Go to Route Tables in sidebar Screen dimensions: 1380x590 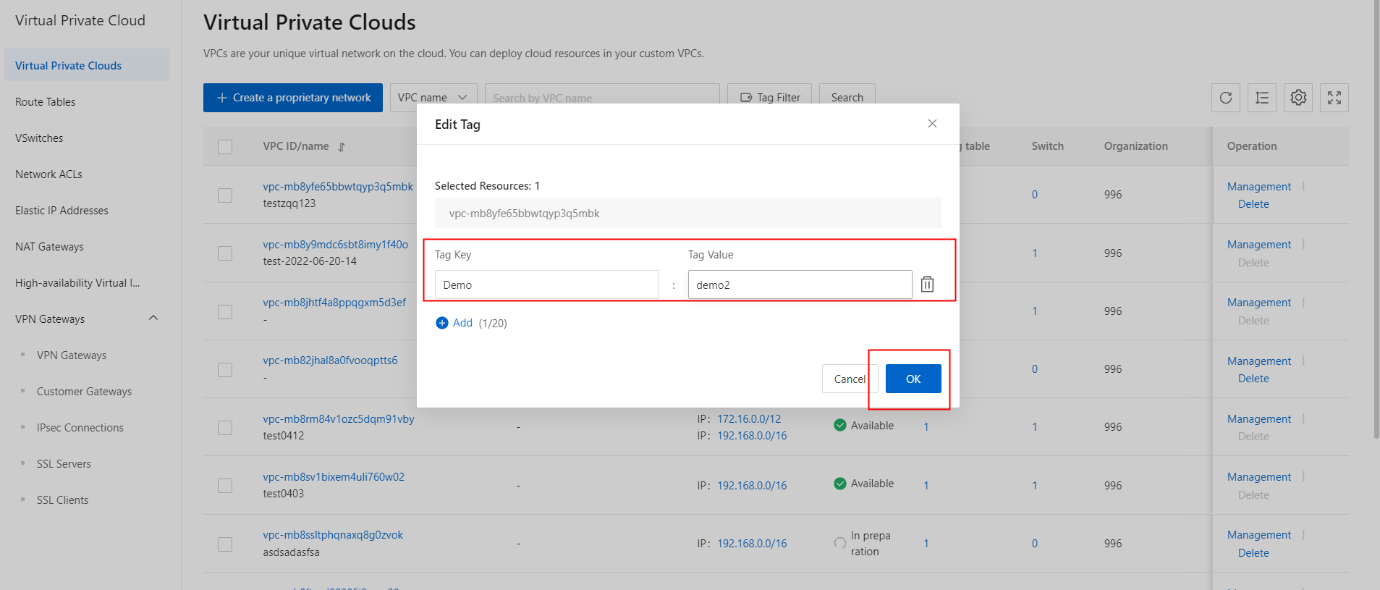click(45, 102)
